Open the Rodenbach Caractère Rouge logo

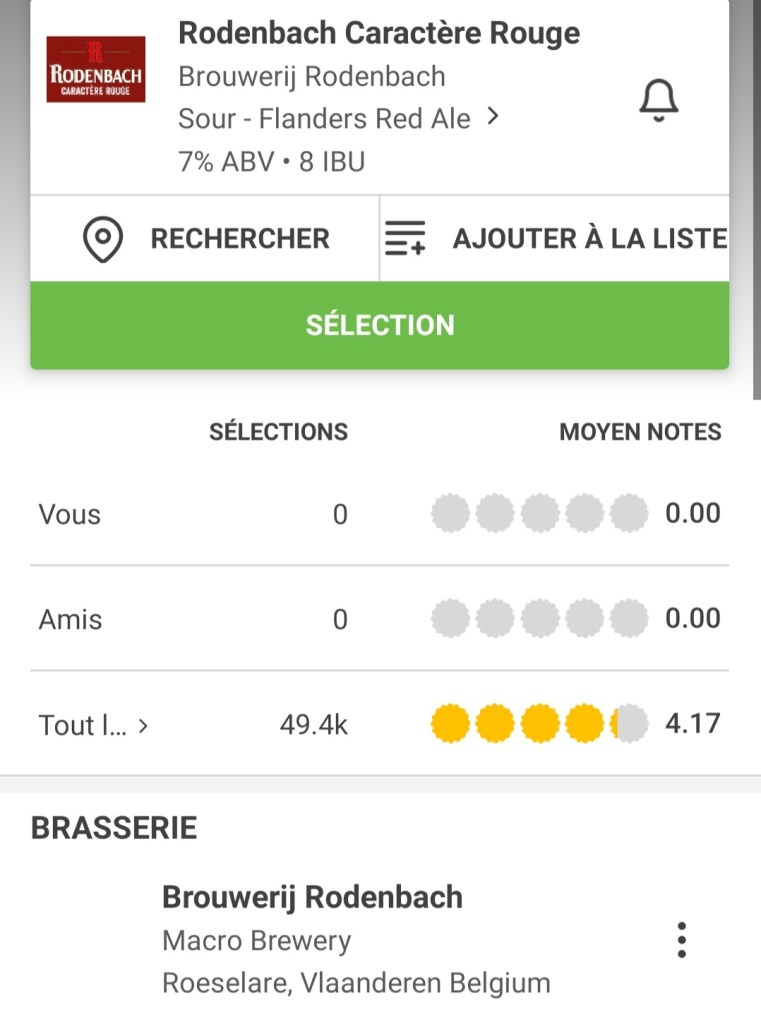96,69
